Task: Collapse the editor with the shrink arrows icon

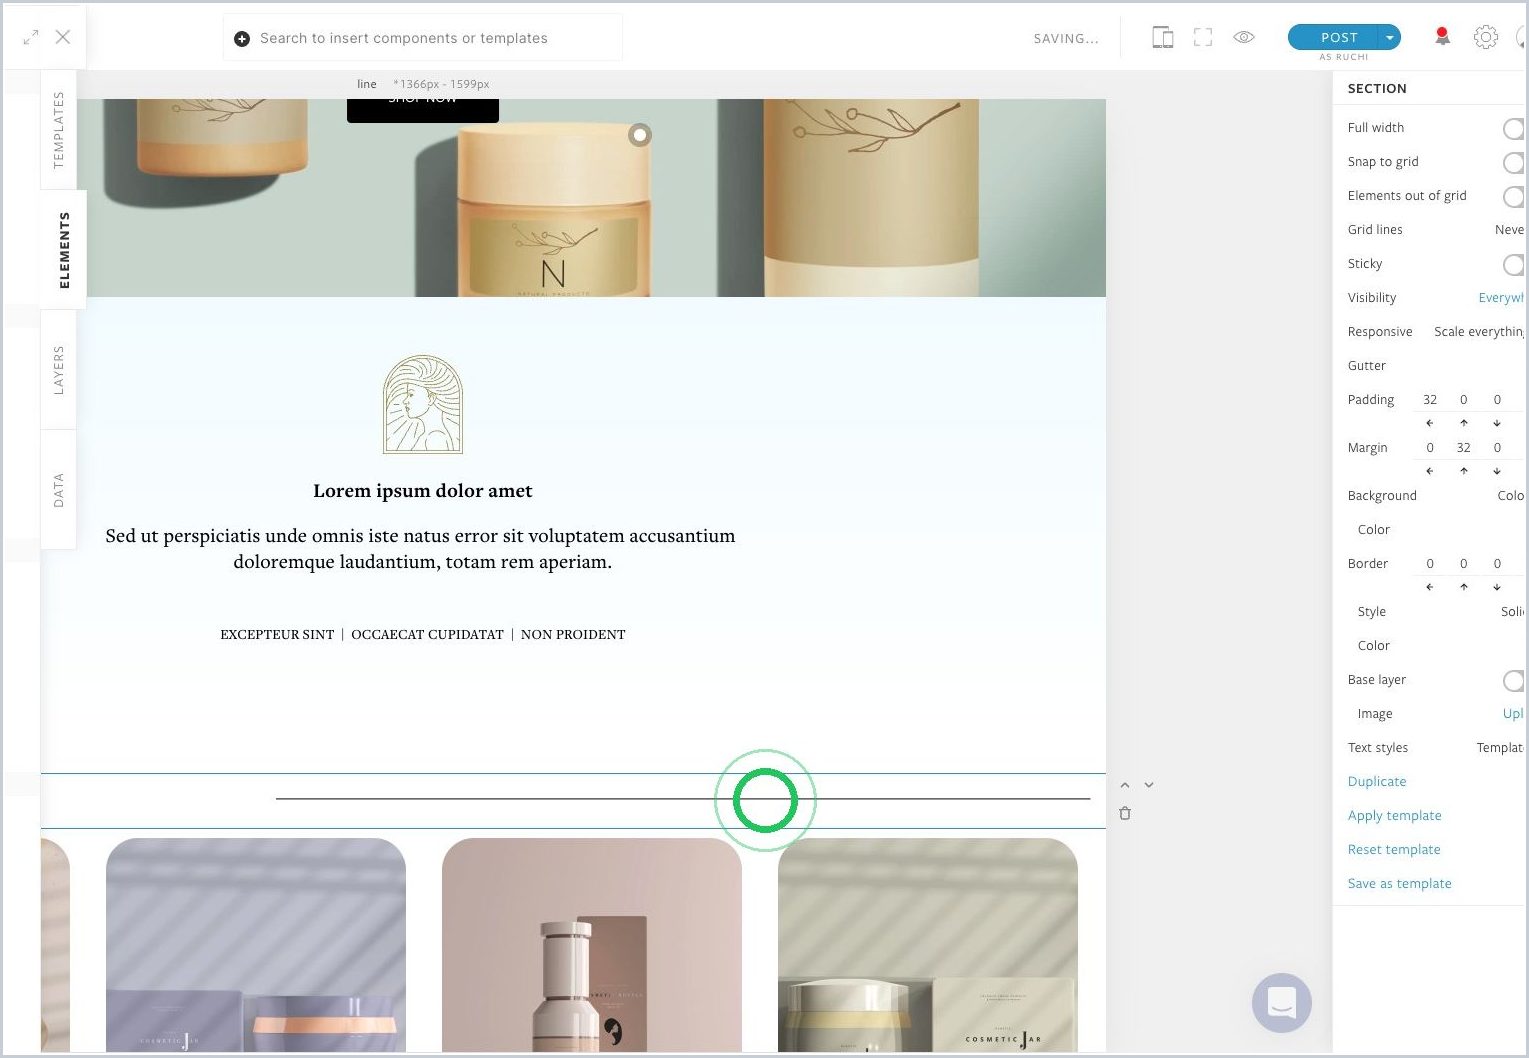Action: [x=31, y=37]
